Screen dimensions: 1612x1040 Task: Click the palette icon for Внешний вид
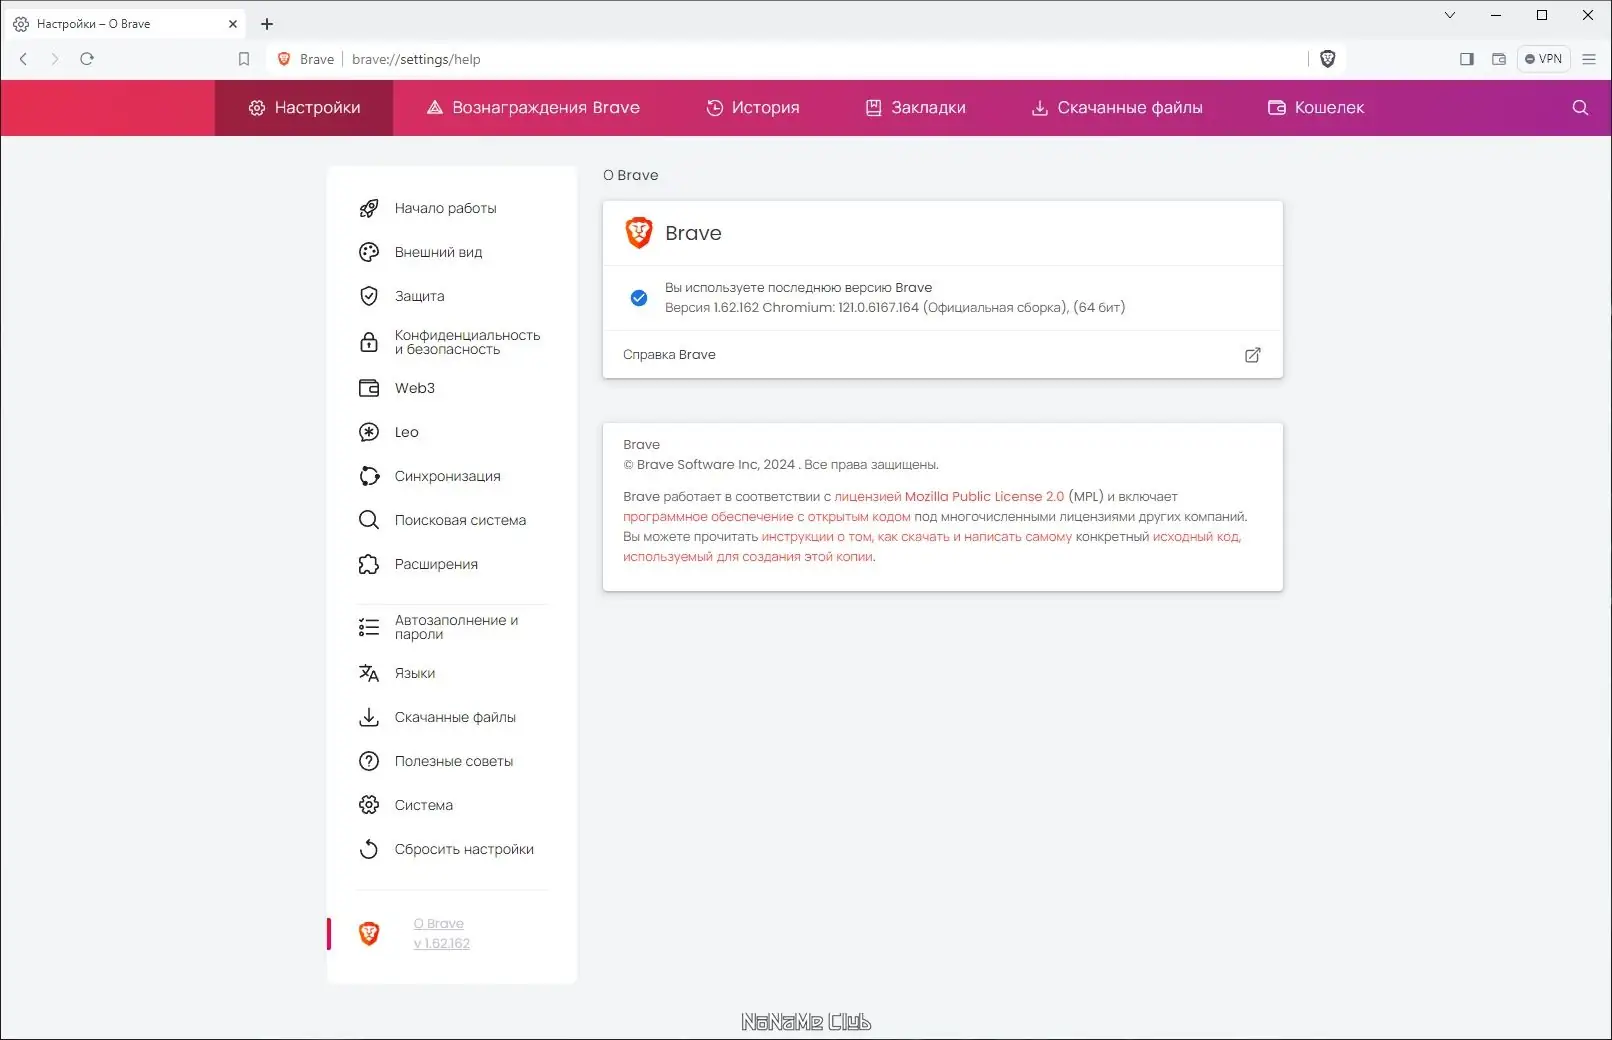pyautogui.click(x=369, y=252)
